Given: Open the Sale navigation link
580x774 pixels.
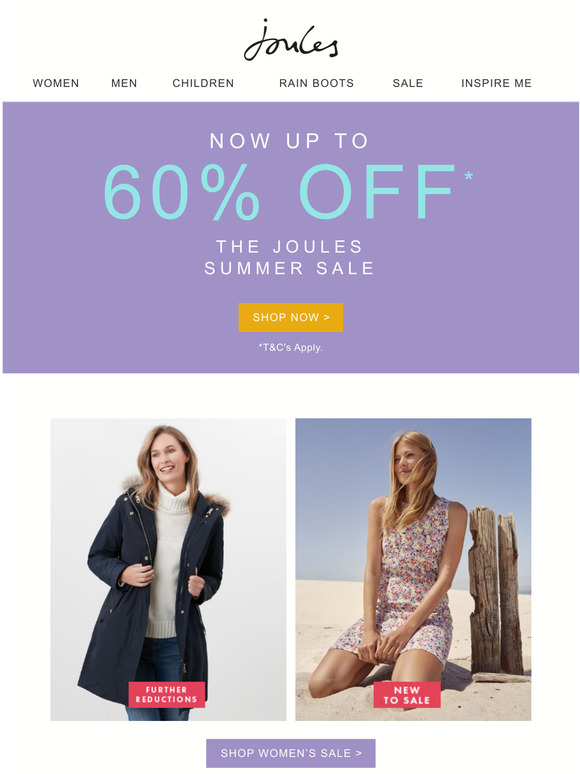Looking at the screenshot, I should (x=408, y=83).
